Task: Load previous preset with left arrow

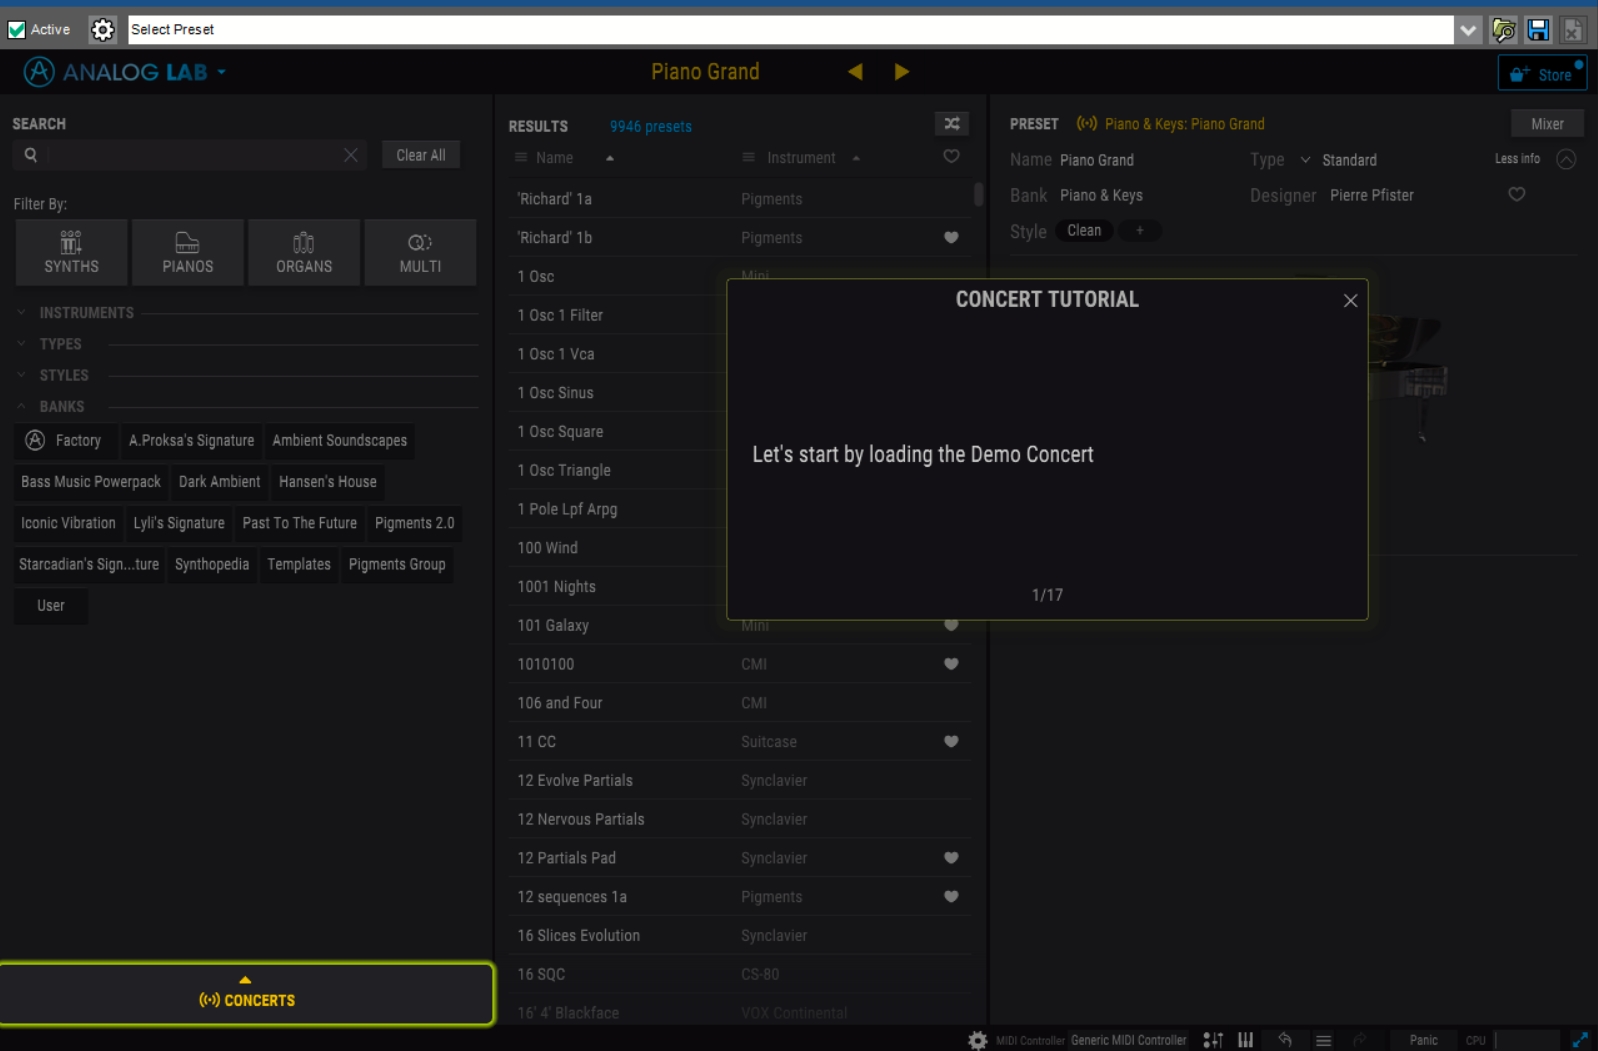Action: (x=855, y=72)
